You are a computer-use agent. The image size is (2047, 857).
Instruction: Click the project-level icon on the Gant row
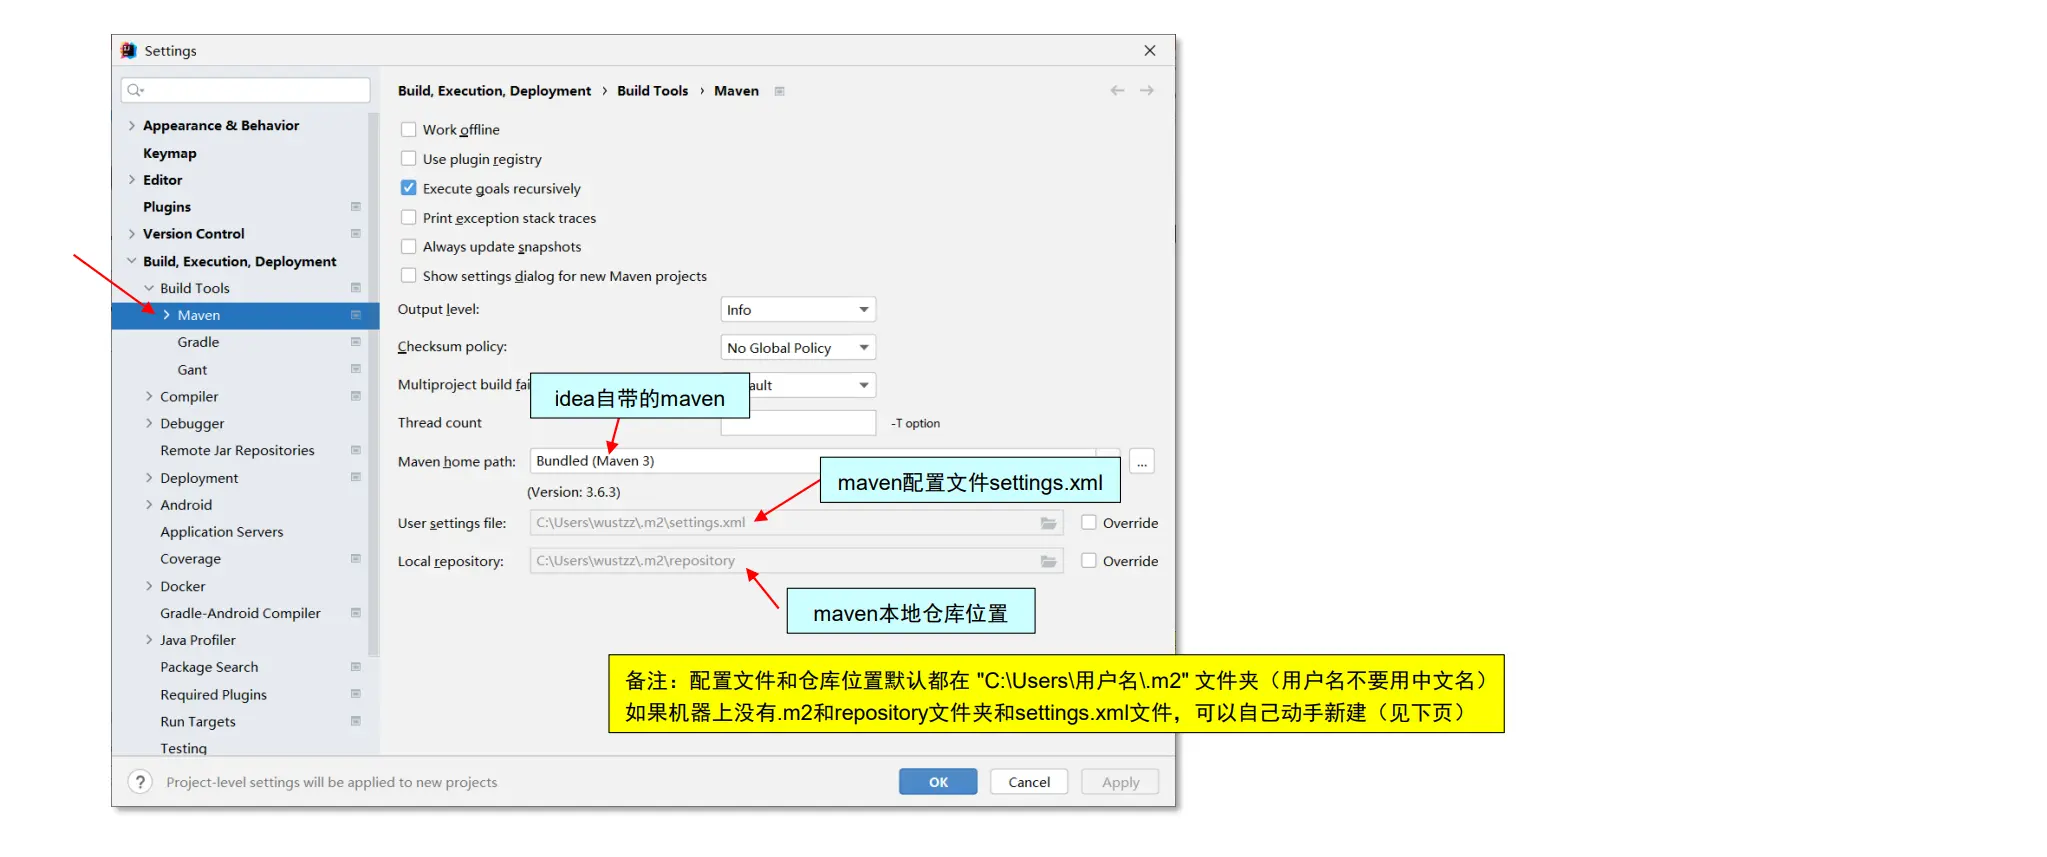[355, 369]
